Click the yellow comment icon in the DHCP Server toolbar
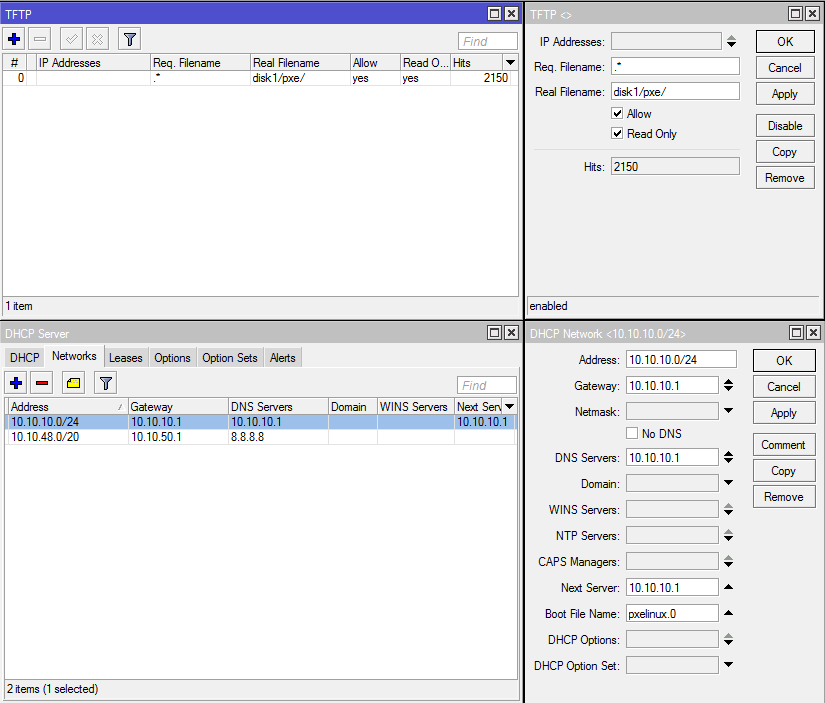The width and height of the screenshot is (825, 703). (74, 383)
